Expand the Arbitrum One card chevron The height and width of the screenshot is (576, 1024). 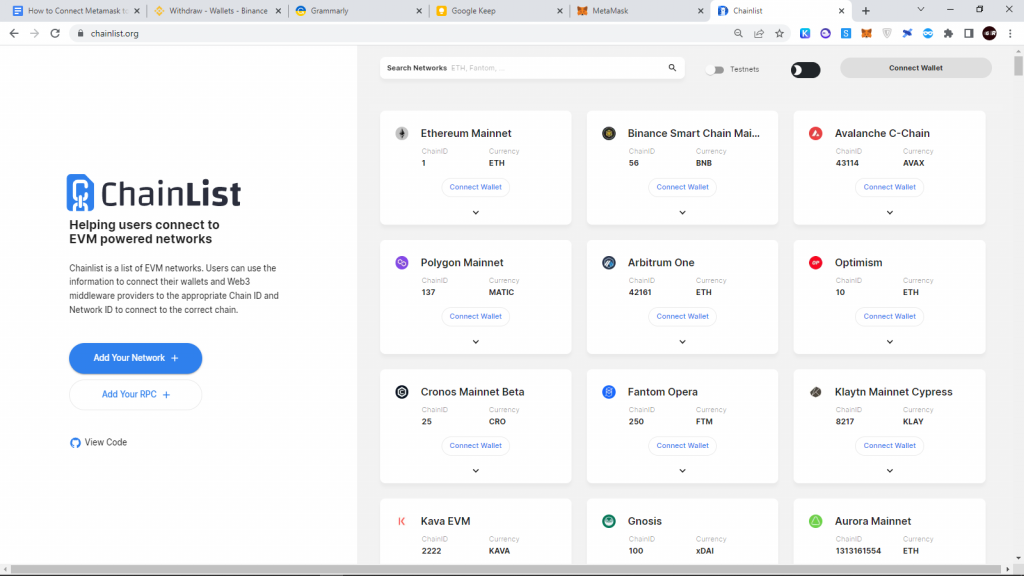[682, 341]
